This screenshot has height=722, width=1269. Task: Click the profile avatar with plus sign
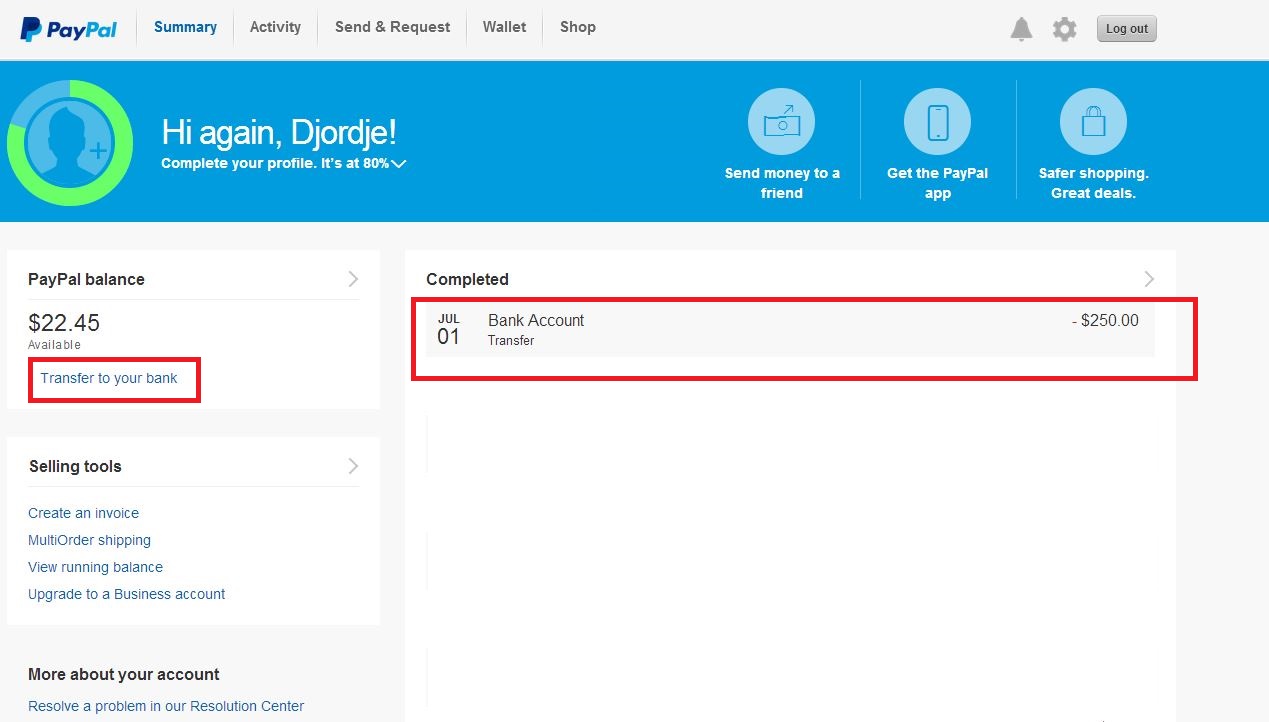pos(69,143)
